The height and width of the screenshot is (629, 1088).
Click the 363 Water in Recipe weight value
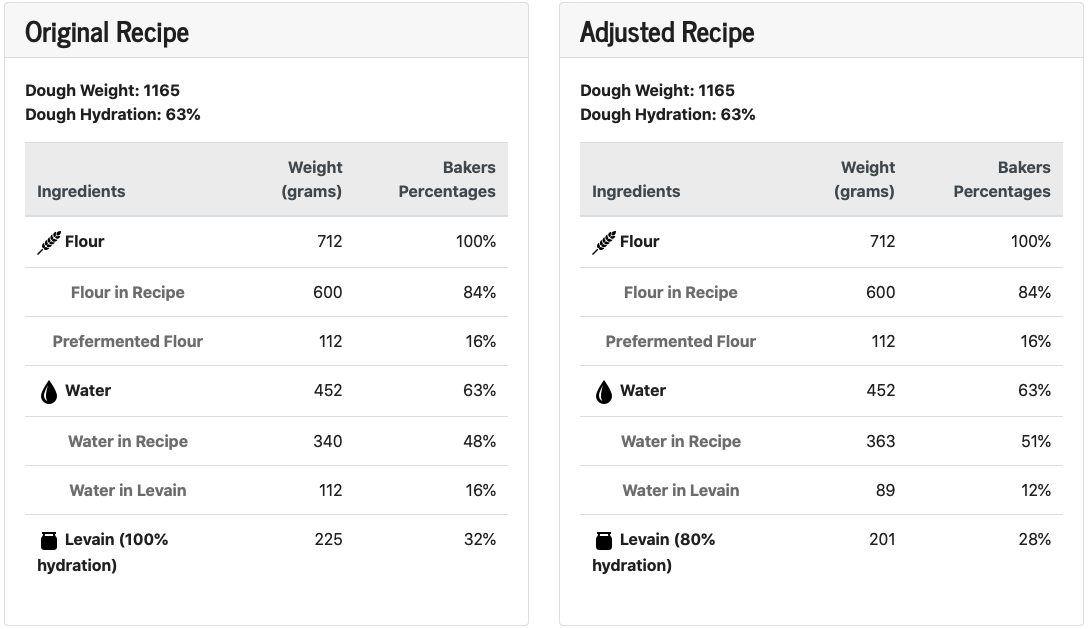880,441
